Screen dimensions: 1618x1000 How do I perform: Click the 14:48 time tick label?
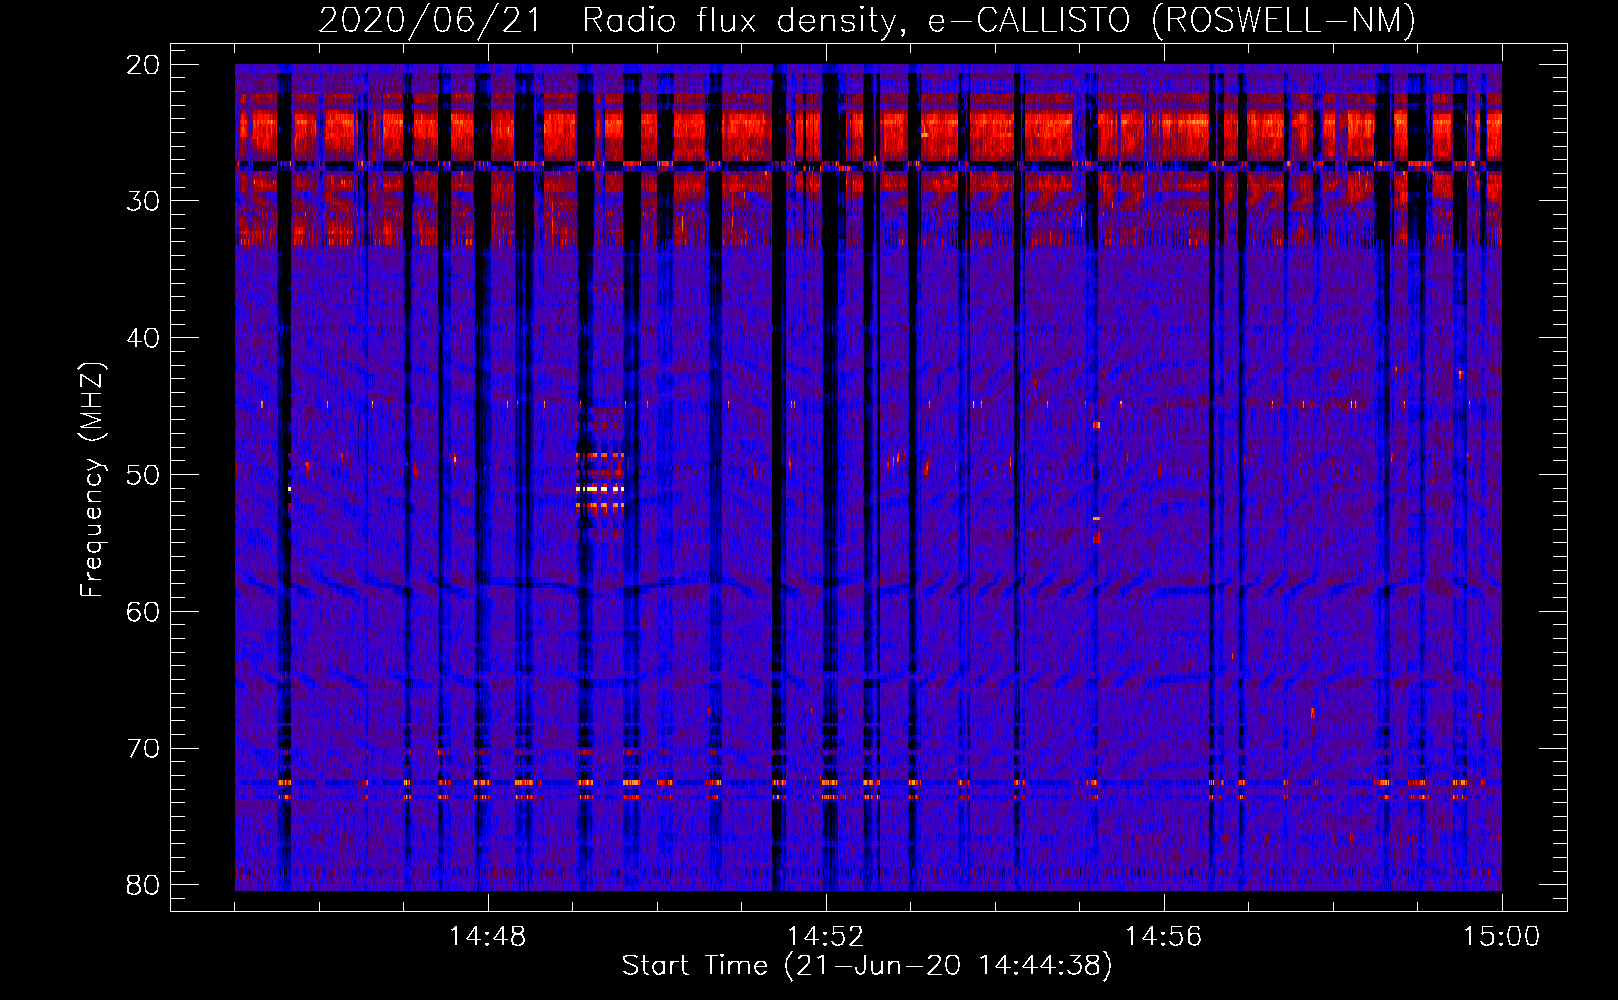pyautogui.click(x=488, y=937)
